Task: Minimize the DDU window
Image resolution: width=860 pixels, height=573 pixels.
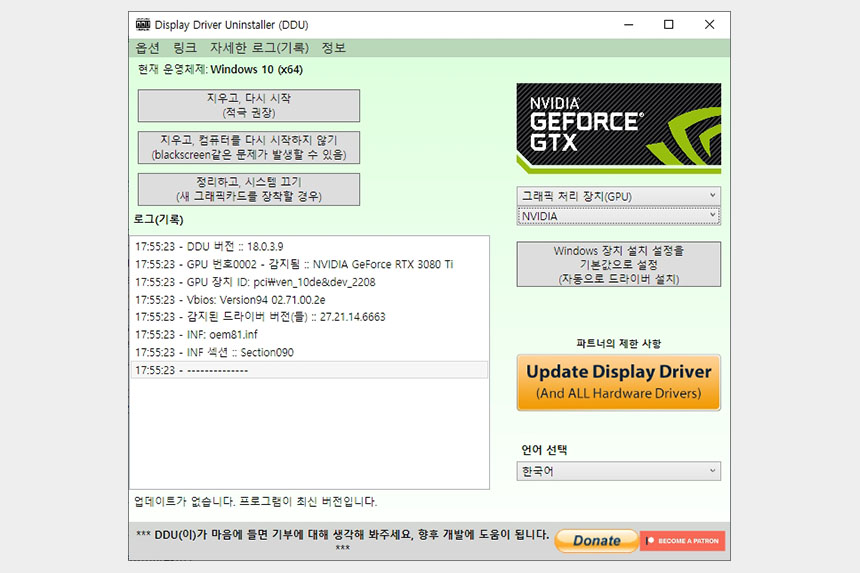Action: click(629, 25)
